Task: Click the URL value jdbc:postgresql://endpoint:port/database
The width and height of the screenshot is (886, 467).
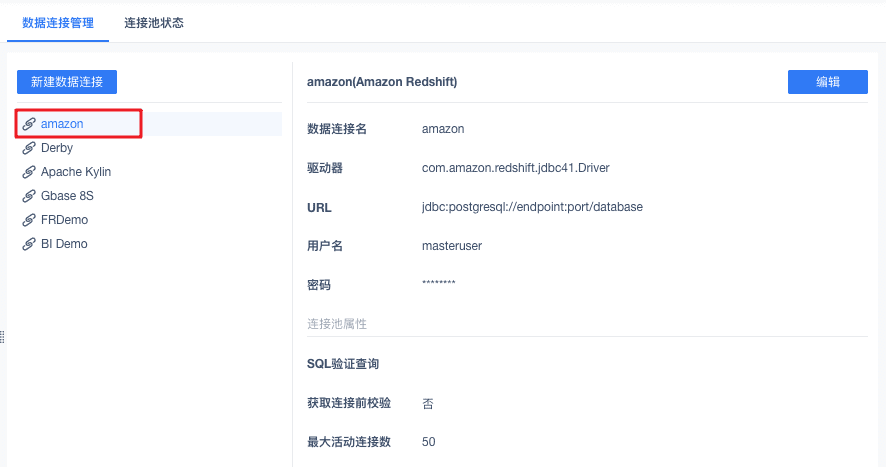Action: click(532, 207)
